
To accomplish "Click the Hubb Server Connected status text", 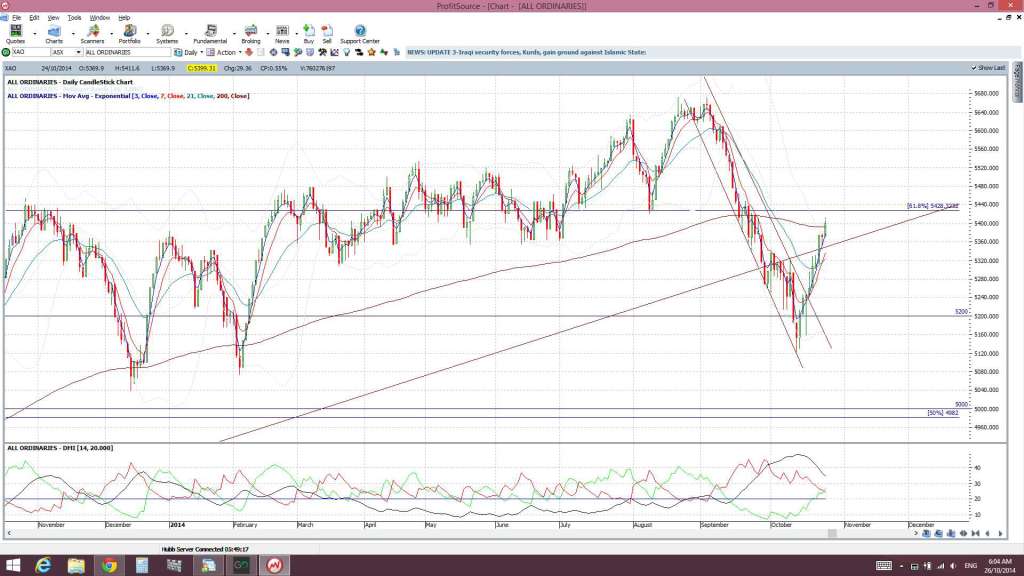I will pyautogui.click(x=205, y=549).
